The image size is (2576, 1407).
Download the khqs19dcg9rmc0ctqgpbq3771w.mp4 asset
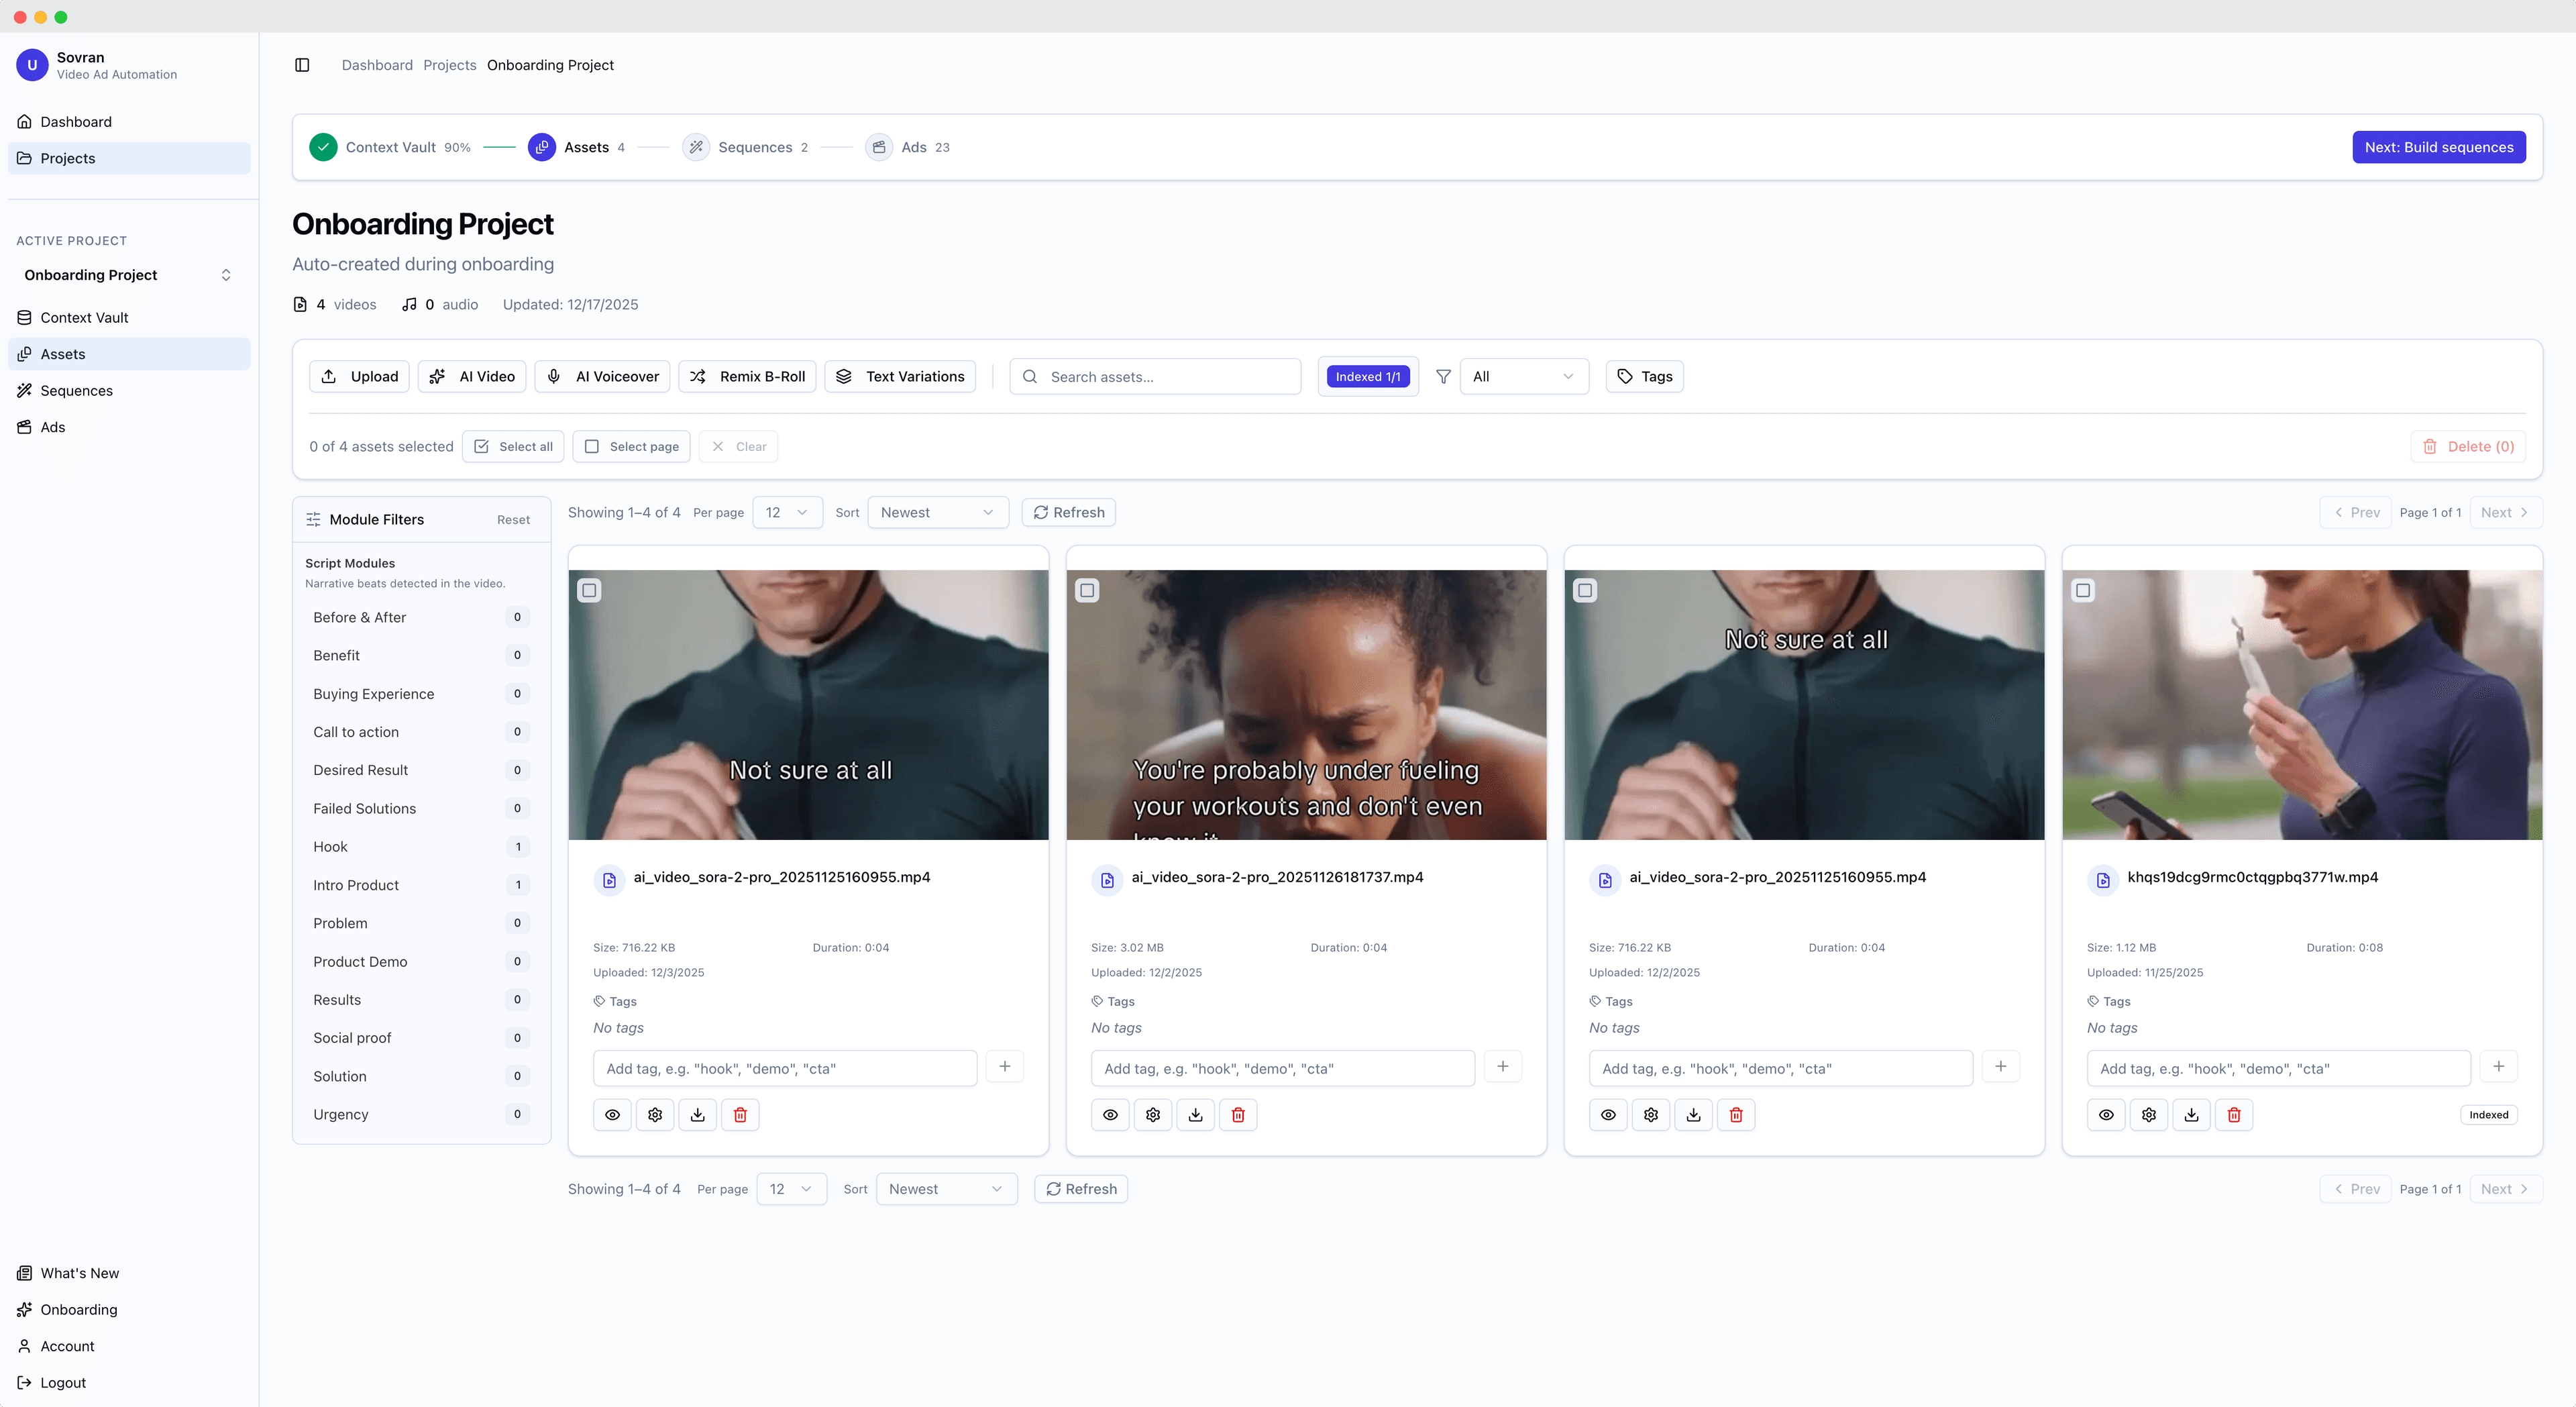[x=2191, y=1114]
